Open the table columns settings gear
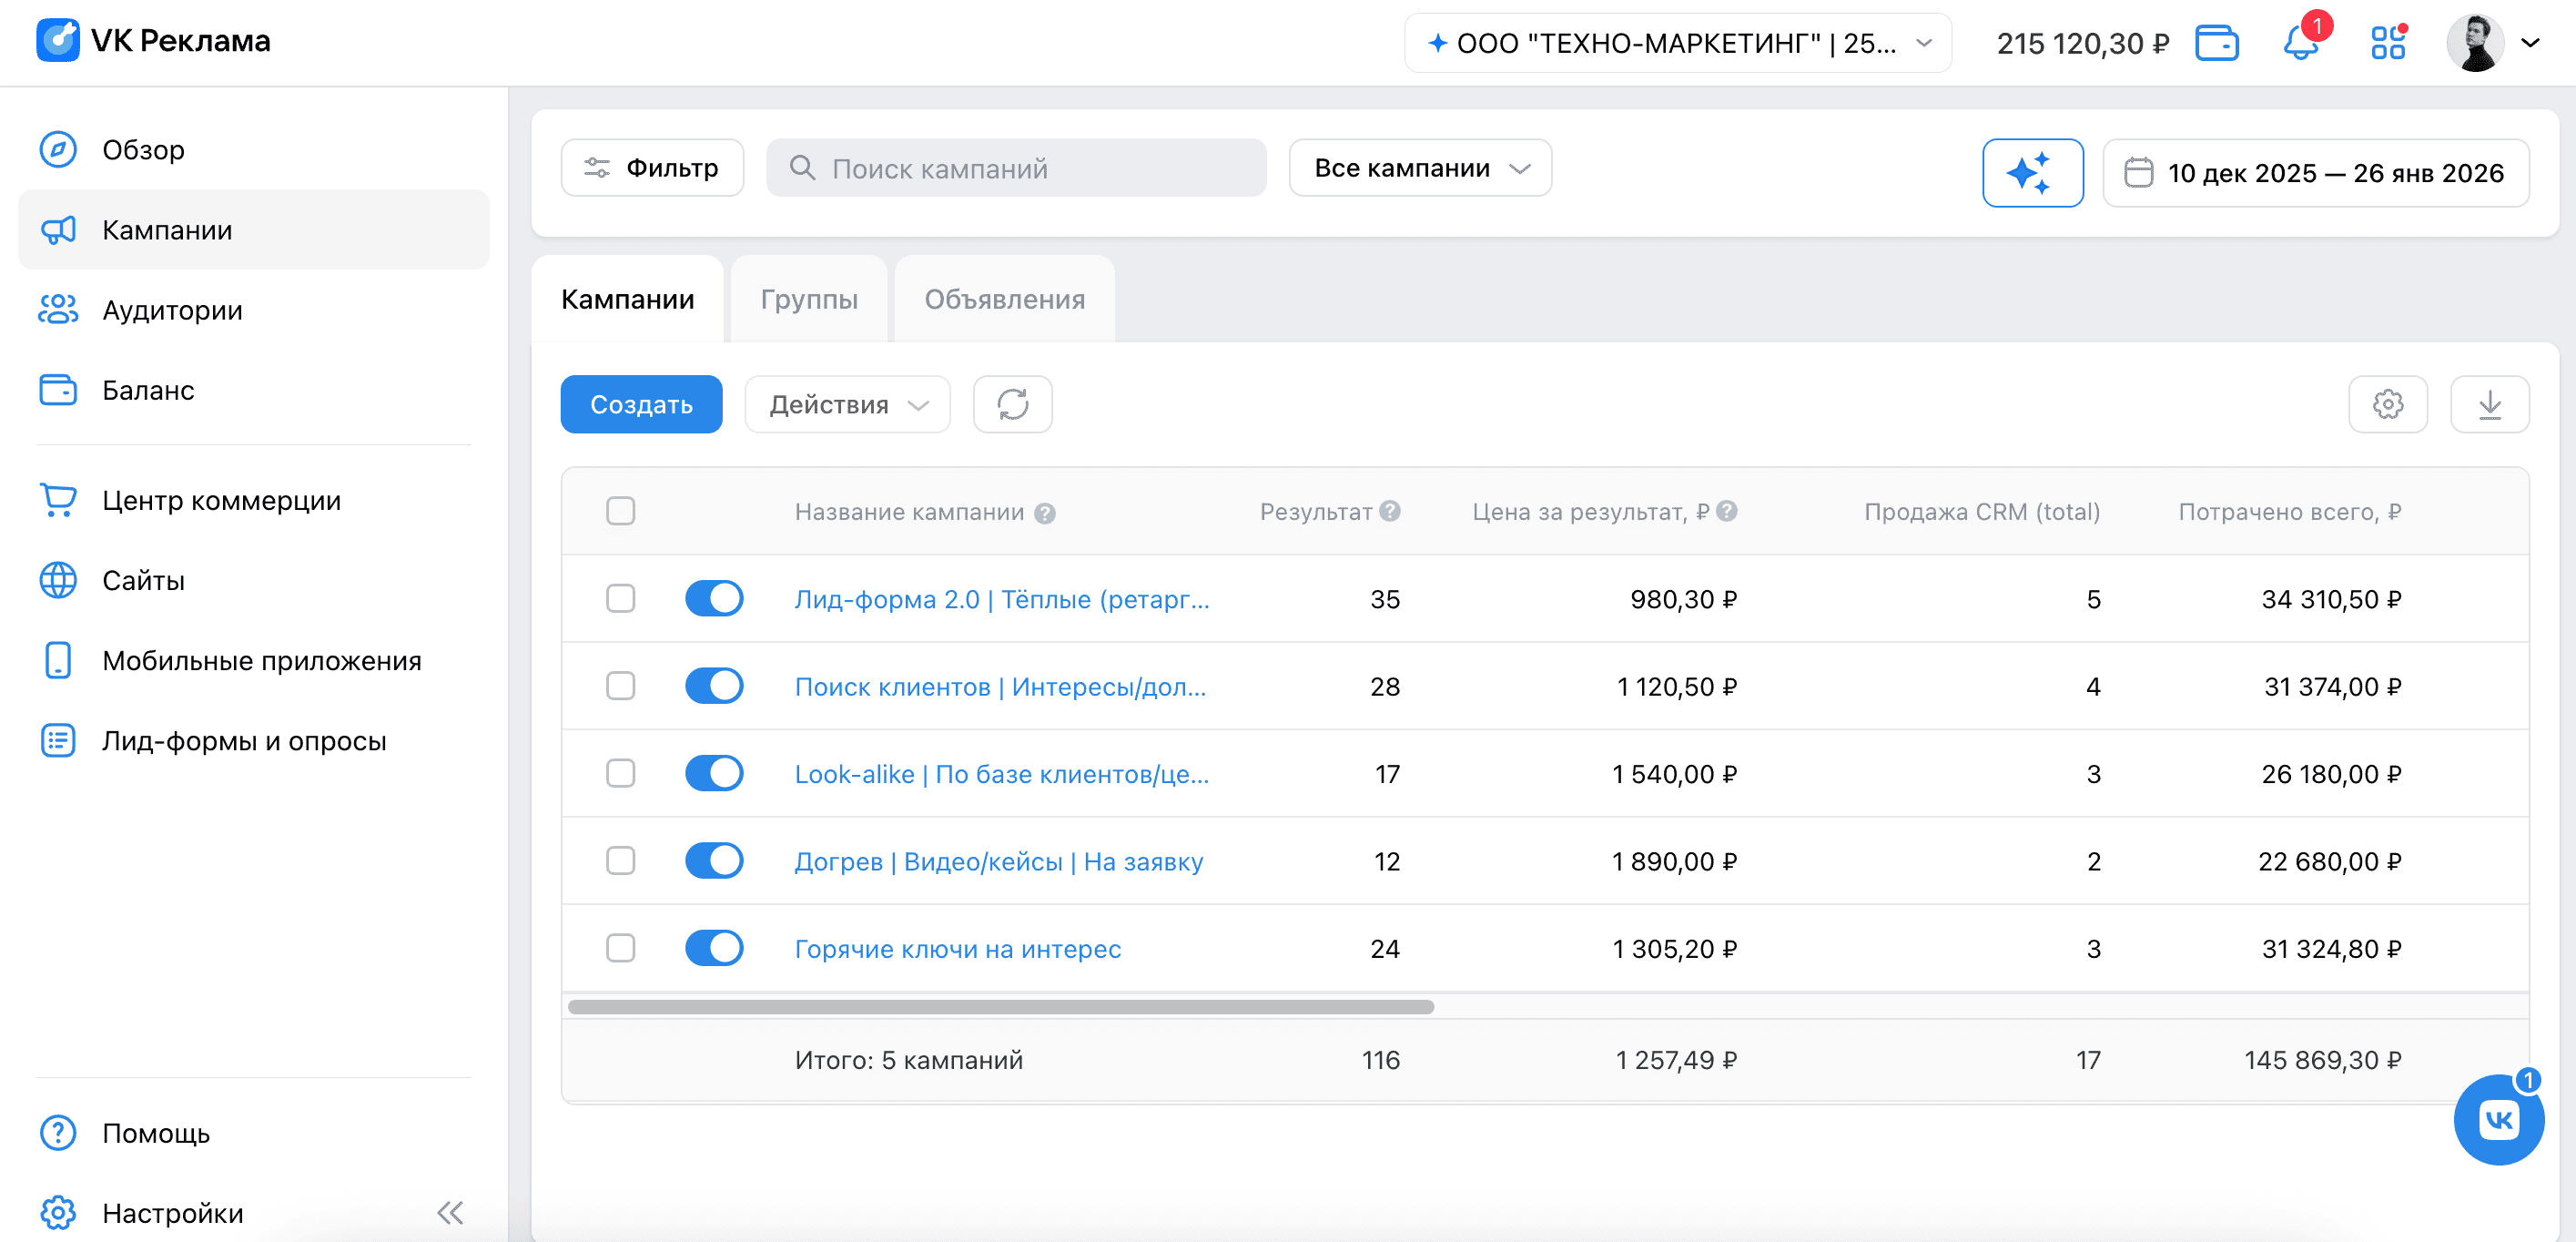Viewport: 2576px width, 1242px height. [x=2388, y=404]
